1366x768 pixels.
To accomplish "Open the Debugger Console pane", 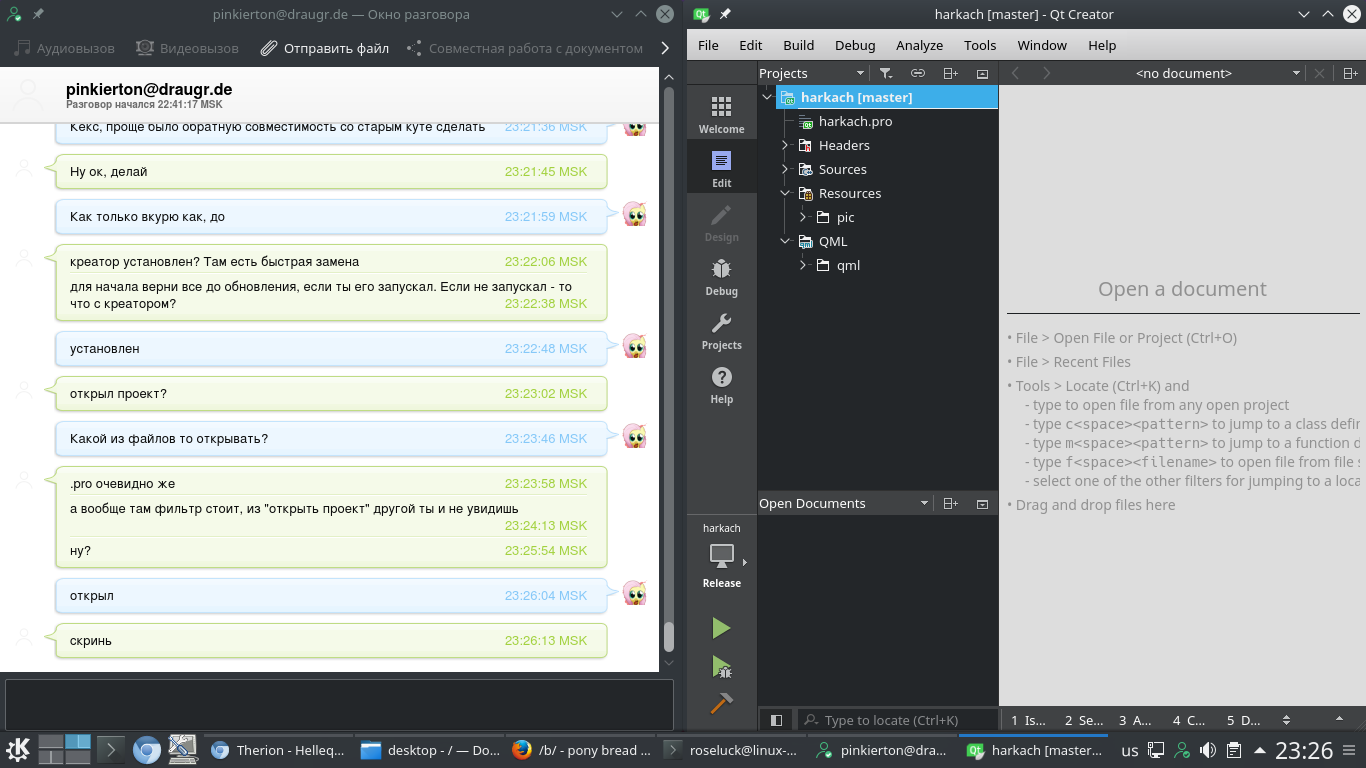I will click(1243, 720).
